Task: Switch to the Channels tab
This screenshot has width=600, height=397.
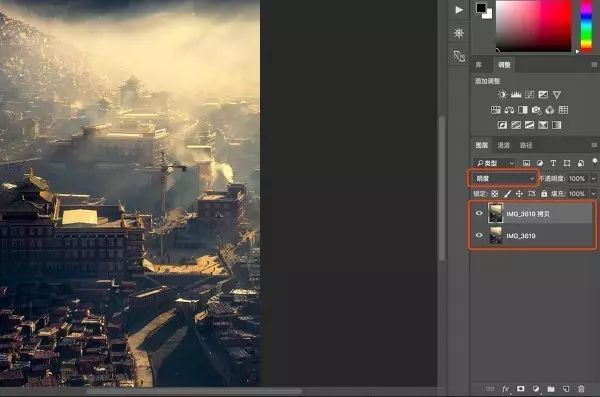Action: [x=504, y=145]
